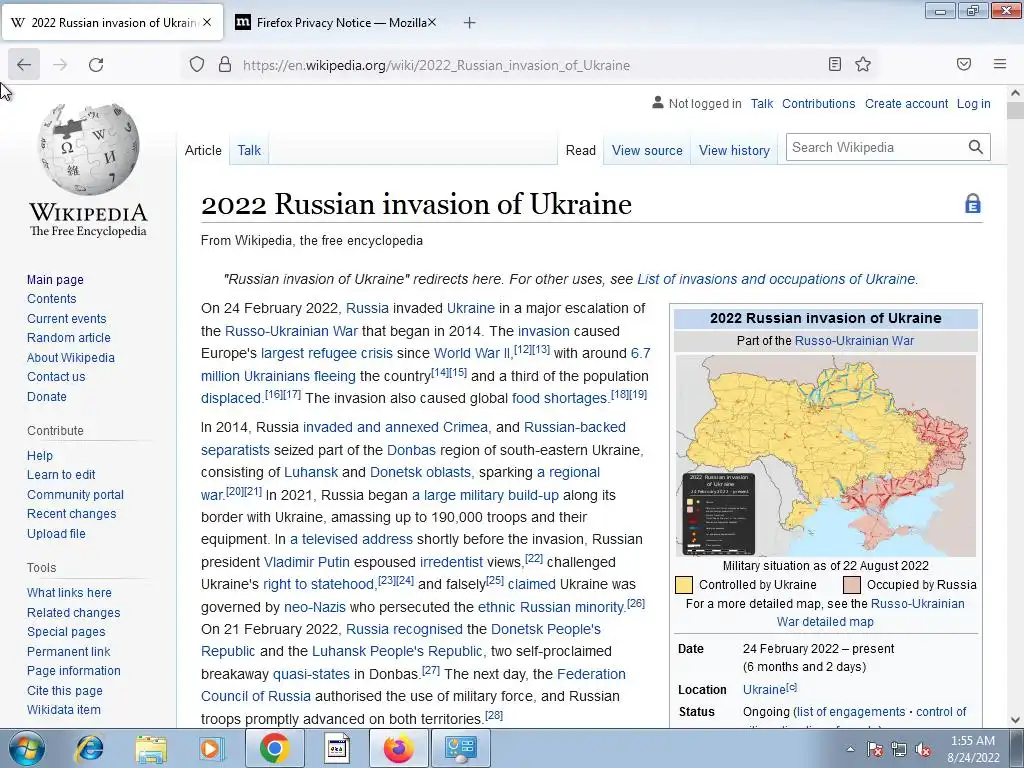Image resolution: width=1024 pixels, height=768 pixels.
Task: Click the Forward arrow in the toolbar
Action: 60,65
